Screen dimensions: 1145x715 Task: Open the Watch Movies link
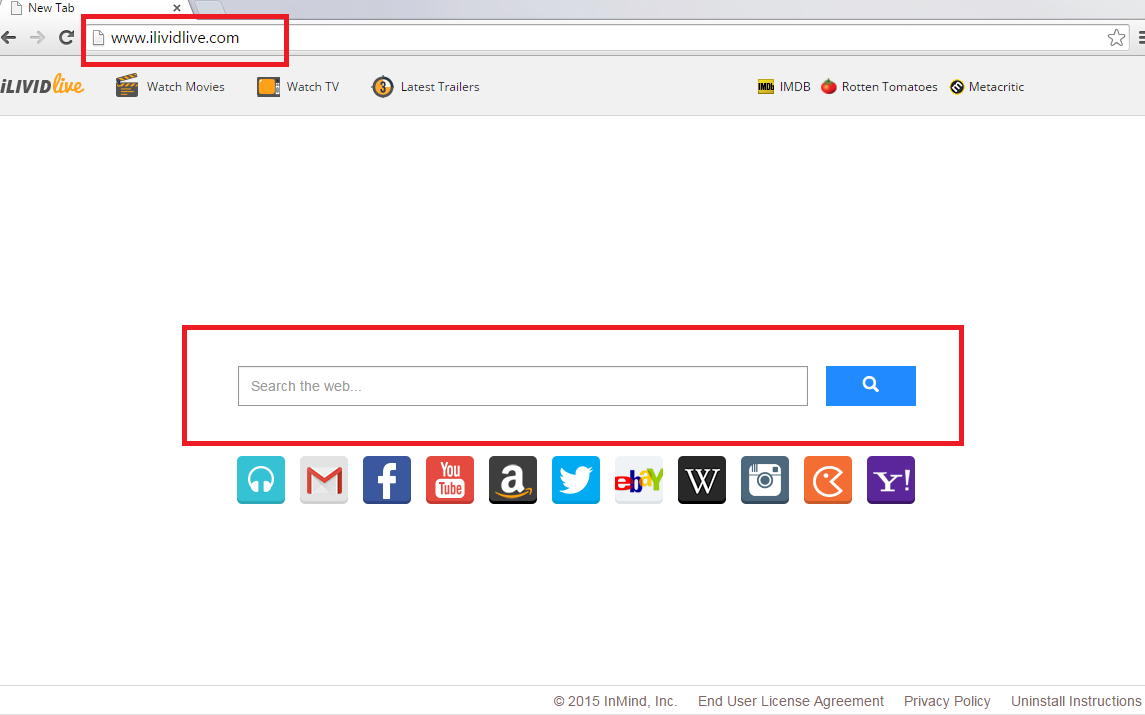click(x=171, y=87)
